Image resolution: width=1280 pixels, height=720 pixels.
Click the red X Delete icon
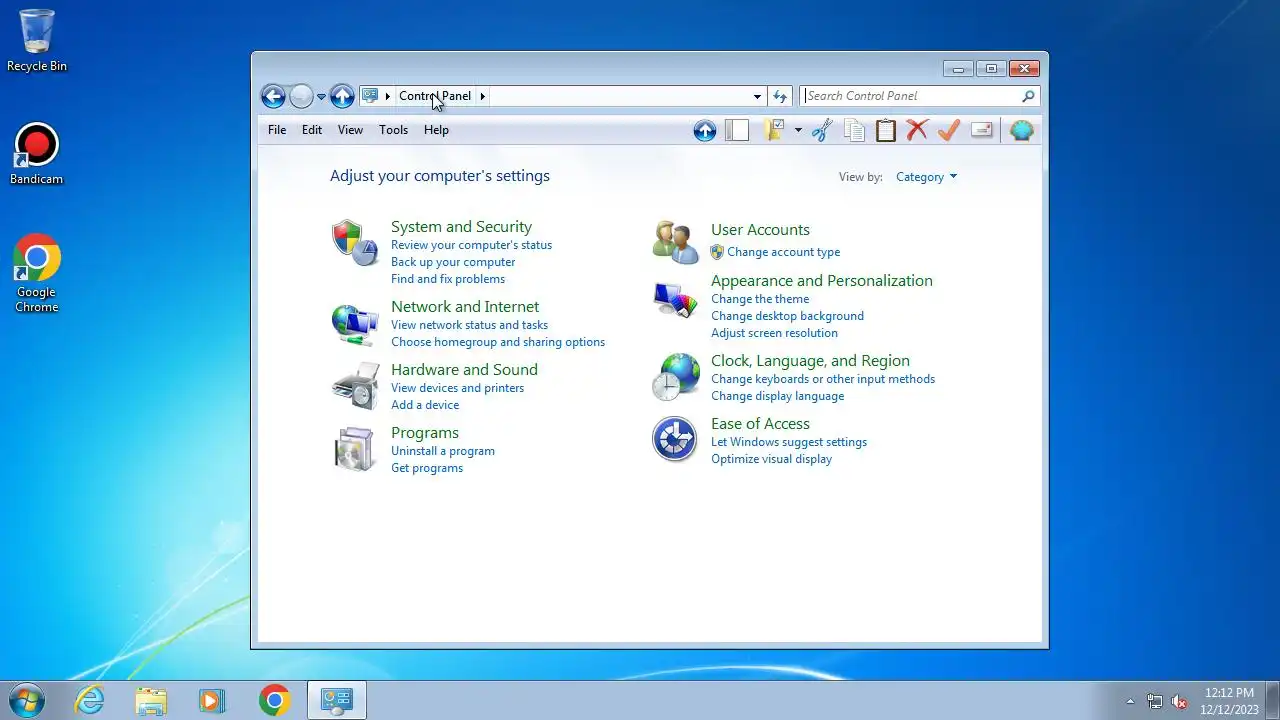(917, 130)
